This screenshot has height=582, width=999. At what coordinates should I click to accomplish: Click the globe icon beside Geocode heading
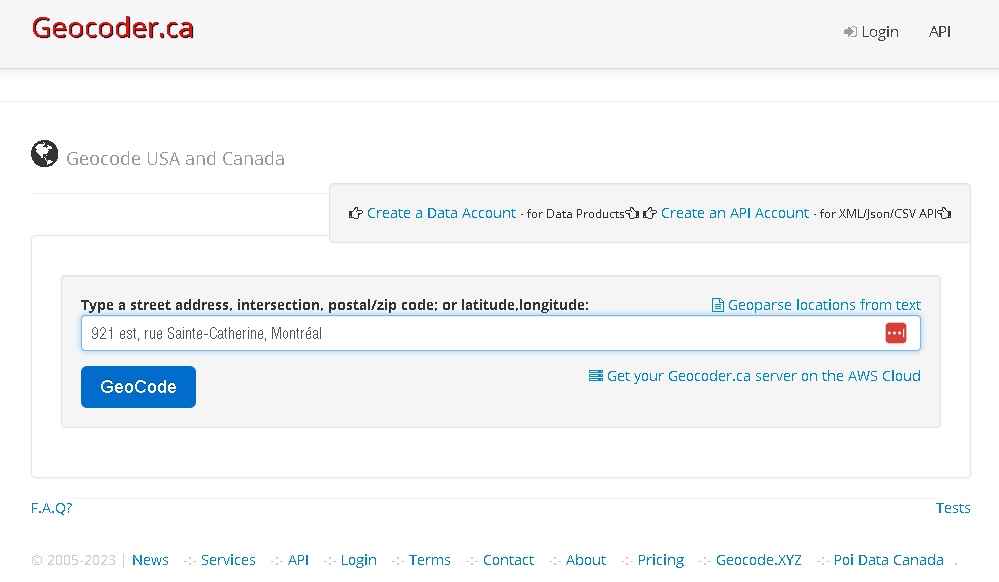click(x=44, y=153)
